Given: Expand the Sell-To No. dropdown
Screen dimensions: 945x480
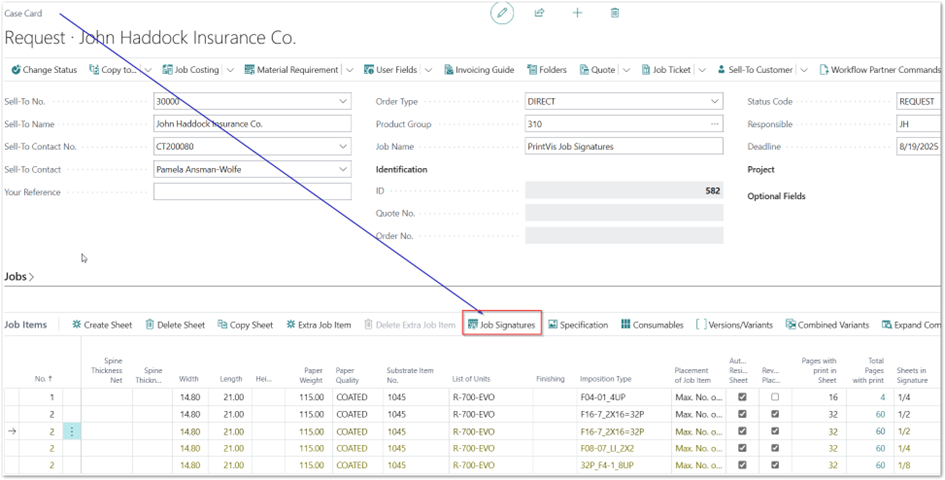Looking at the screenshot, I should click(344, 101).
